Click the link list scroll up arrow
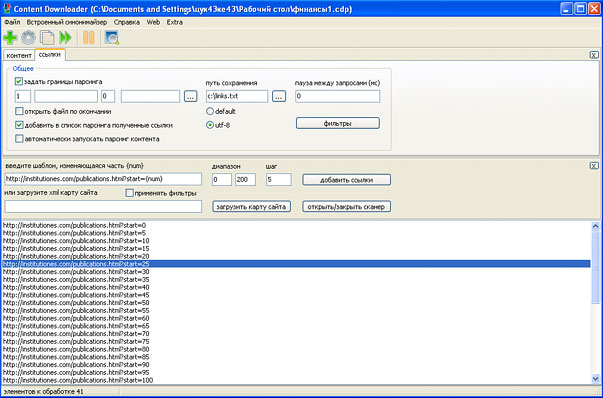 [x=595, y=226]
